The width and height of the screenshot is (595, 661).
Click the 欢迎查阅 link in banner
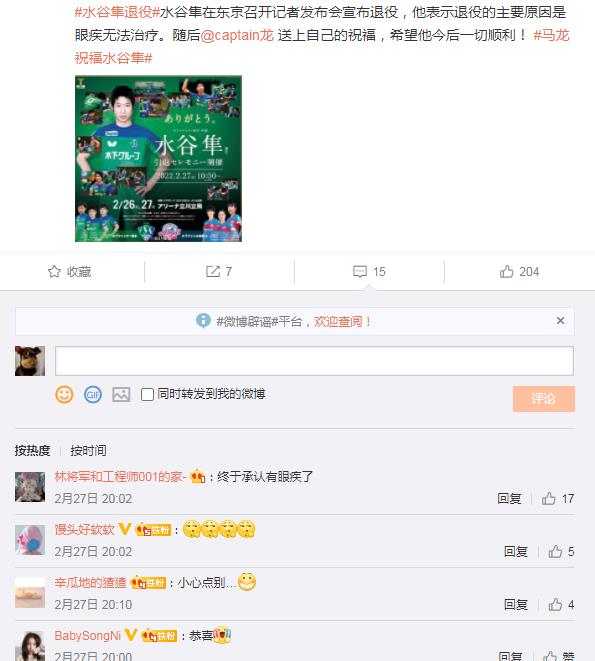click(342, 322)
